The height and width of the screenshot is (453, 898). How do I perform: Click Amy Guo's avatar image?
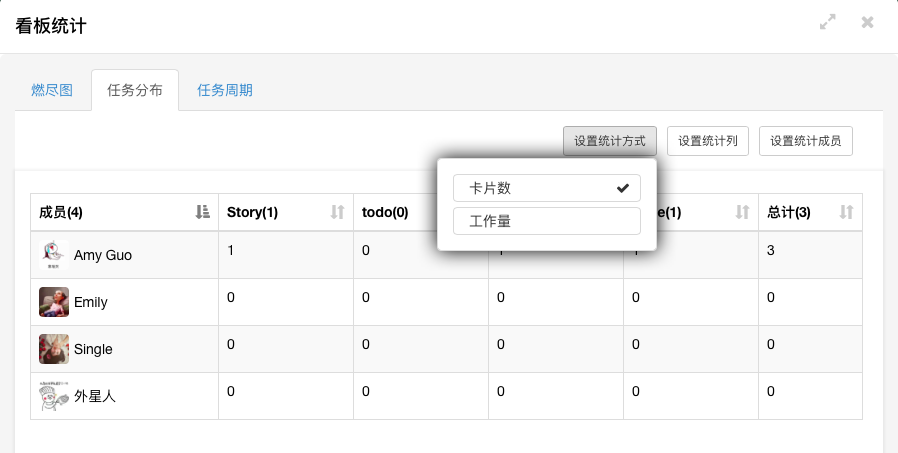click(x=54, y=255)
